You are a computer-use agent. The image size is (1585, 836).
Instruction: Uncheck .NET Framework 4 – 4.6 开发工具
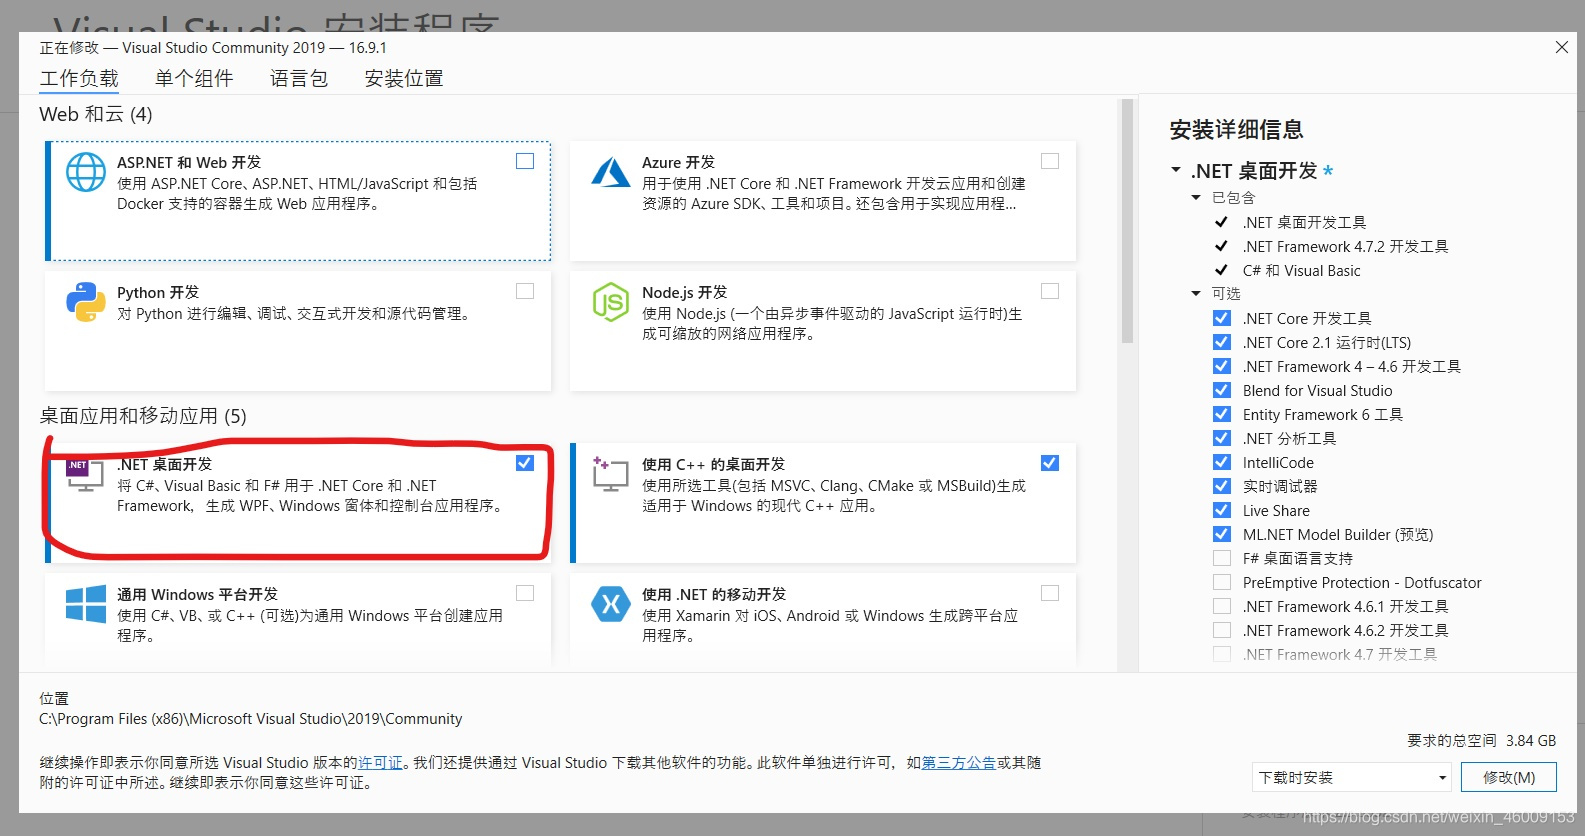[1222, 366]
